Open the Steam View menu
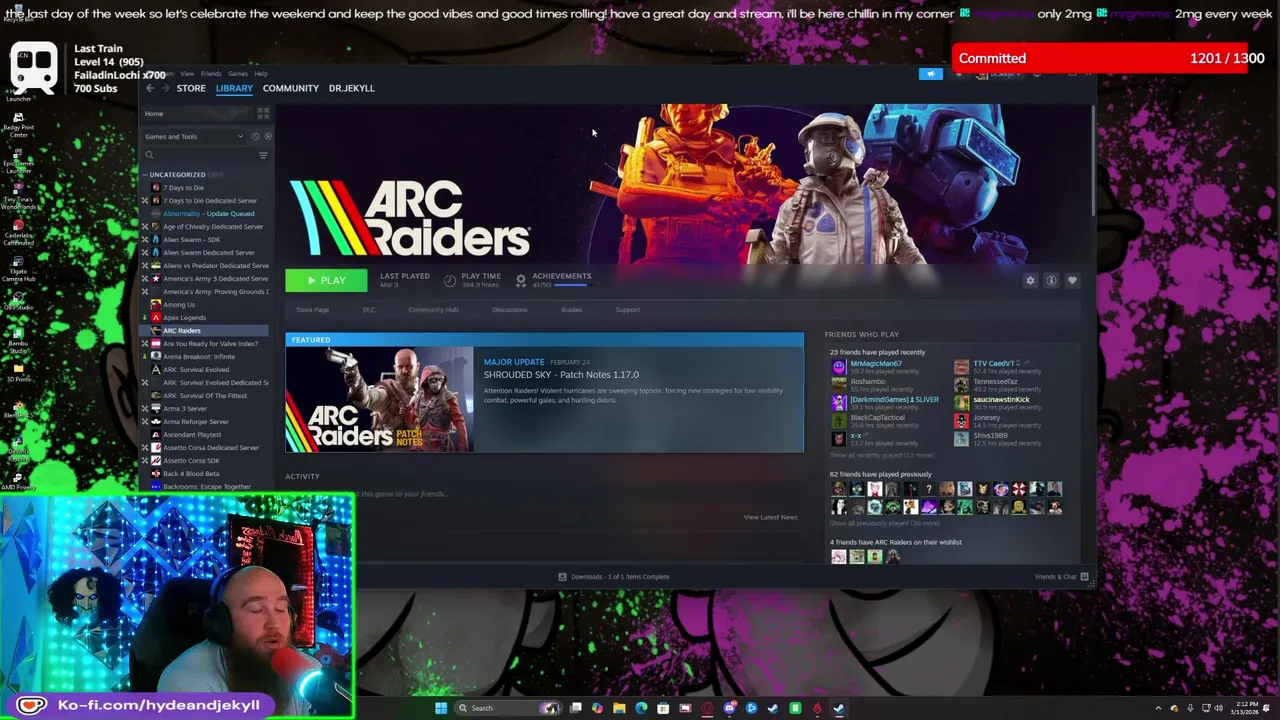The width and height of the screenshot is (1280, 720). (x=187, y=74)
